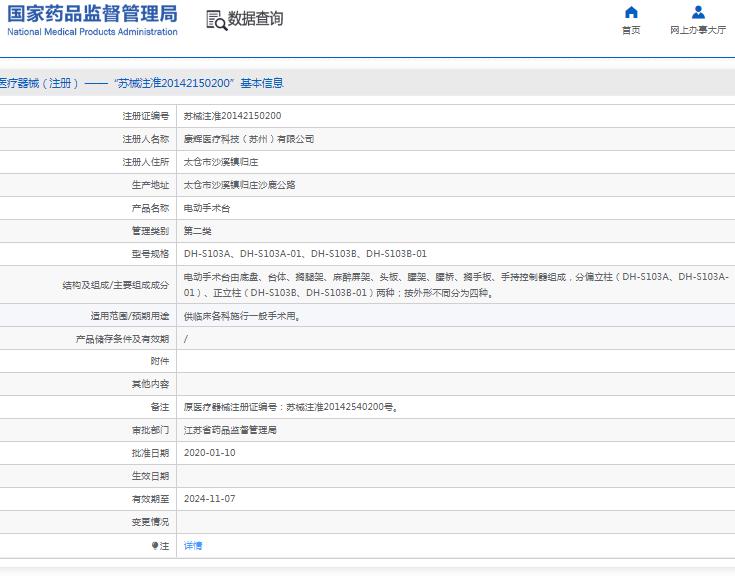Image resolution: width=735 pixels, height=576 pixels.
Task: Open the 网上办事大厅 text label
Action: (698, 30)
